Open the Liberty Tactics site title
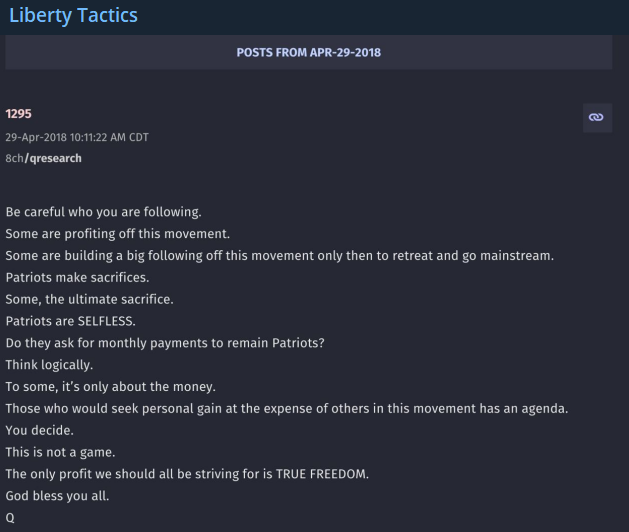629x532 pixels. click(x=73, y=16)
